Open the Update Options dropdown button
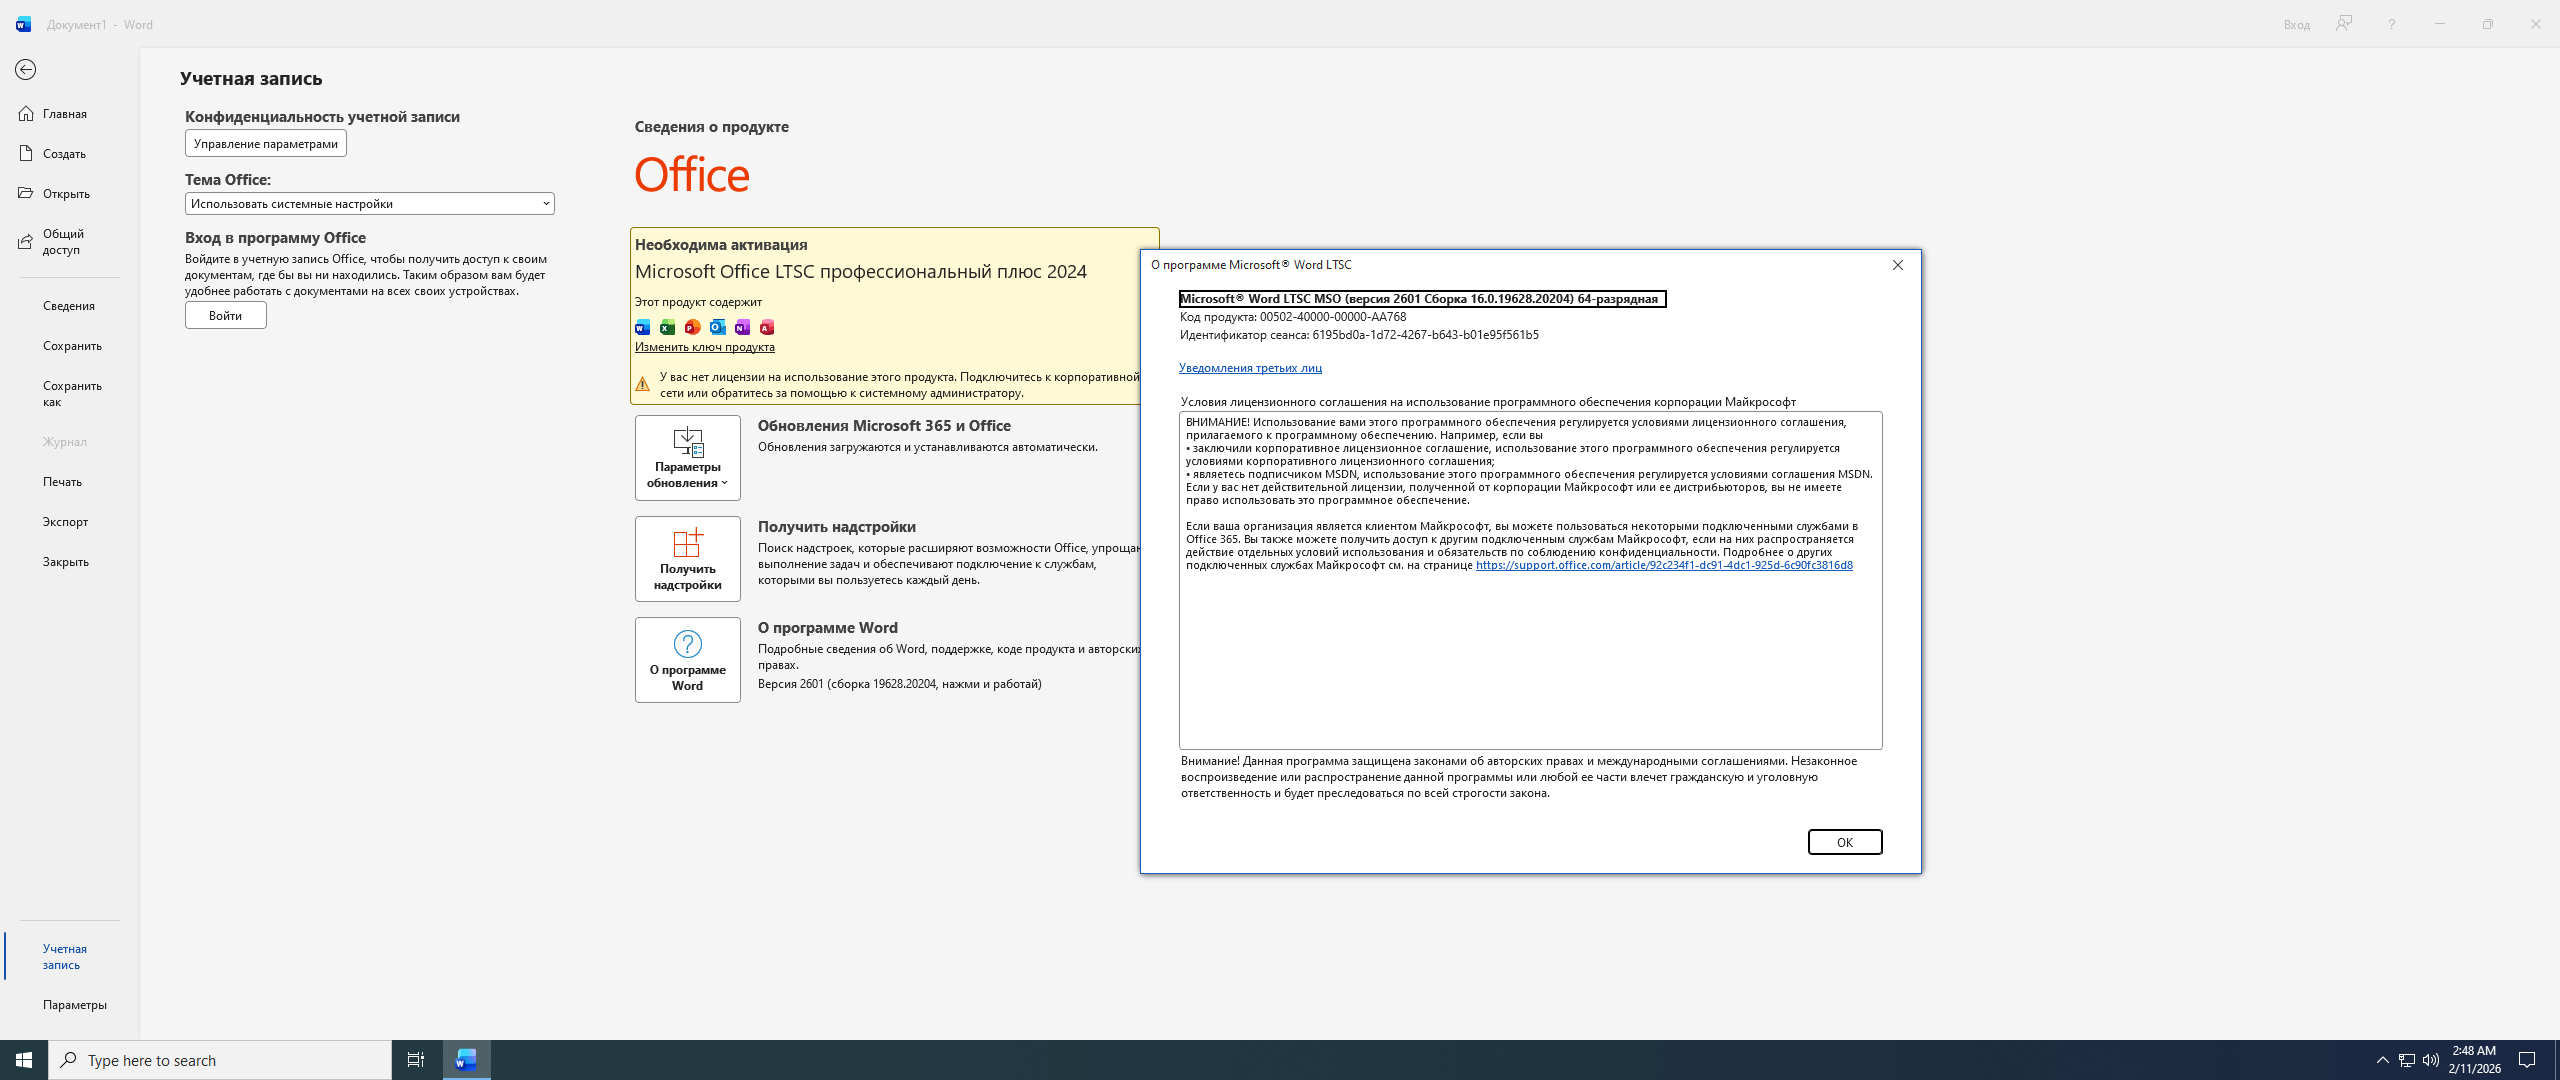The width and height of the screenshot is (2560, 1080). click(x=687, y=458)
